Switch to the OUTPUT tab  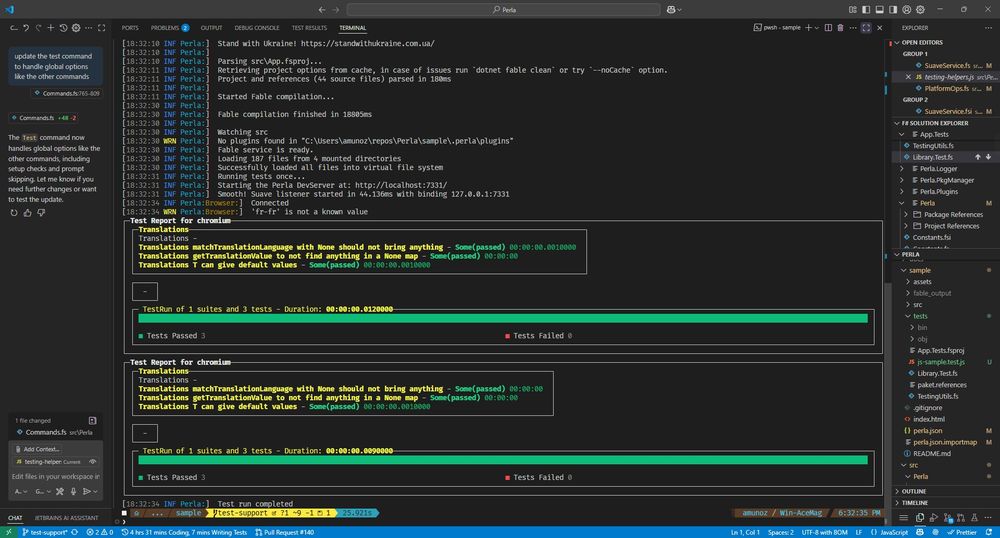click(211, 28)
